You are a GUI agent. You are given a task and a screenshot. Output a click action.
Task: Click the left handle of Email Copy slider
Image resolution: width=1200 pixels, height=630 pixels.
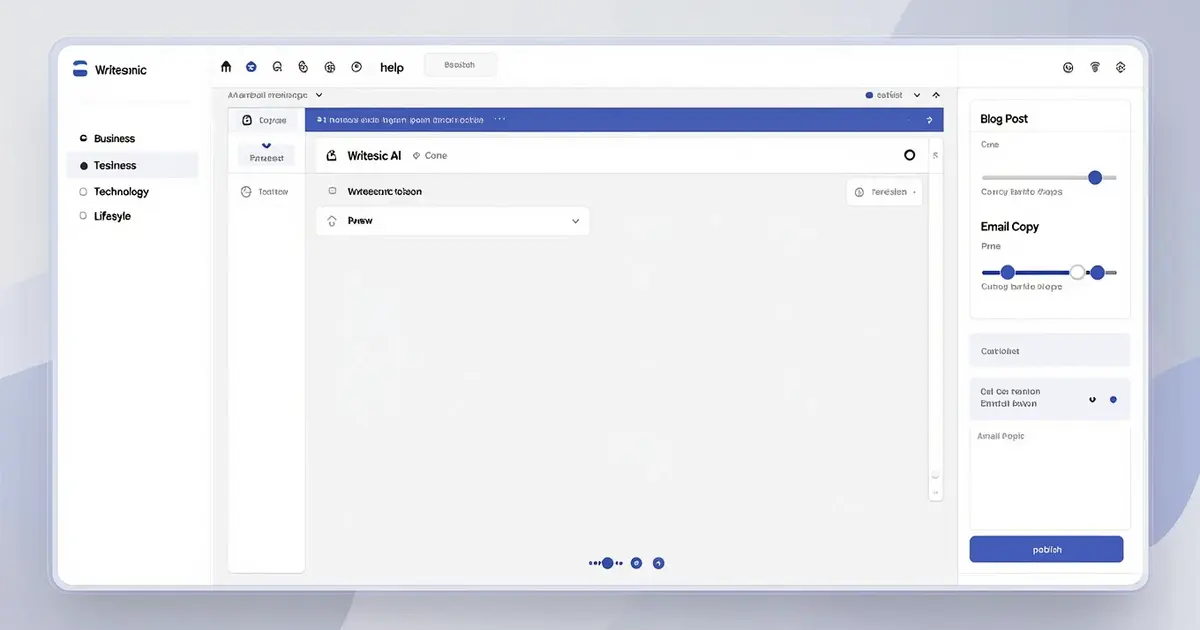click(1008, 272)
